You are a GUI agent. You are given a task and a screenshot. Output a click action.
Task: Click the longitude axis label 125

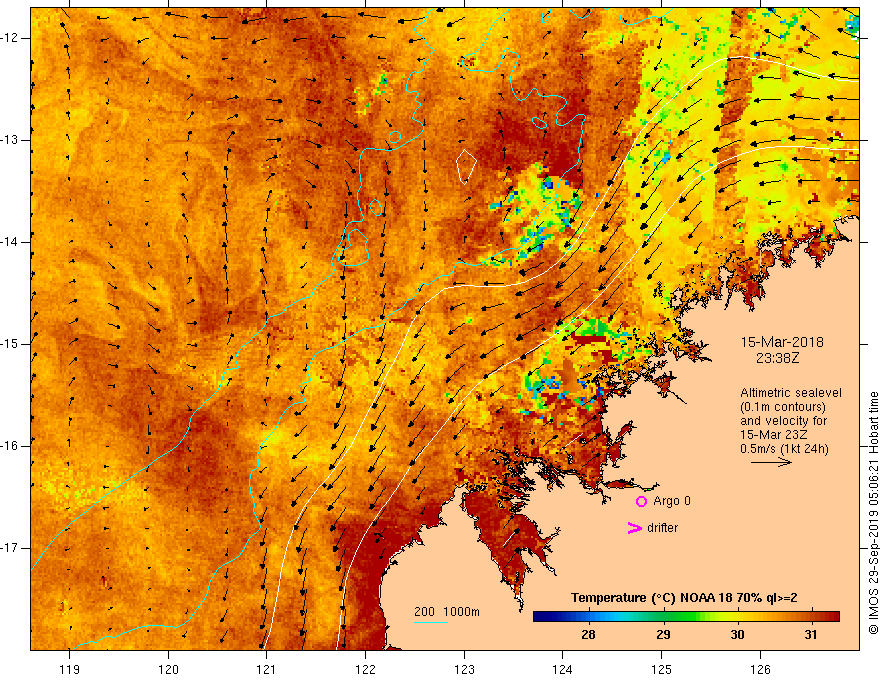click(662, 669)
